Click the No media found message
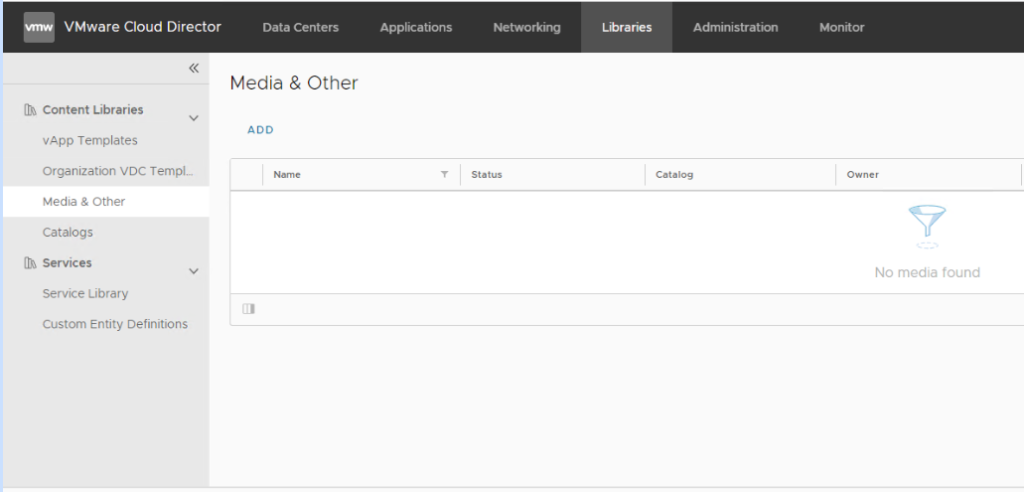 click(927, 272)
